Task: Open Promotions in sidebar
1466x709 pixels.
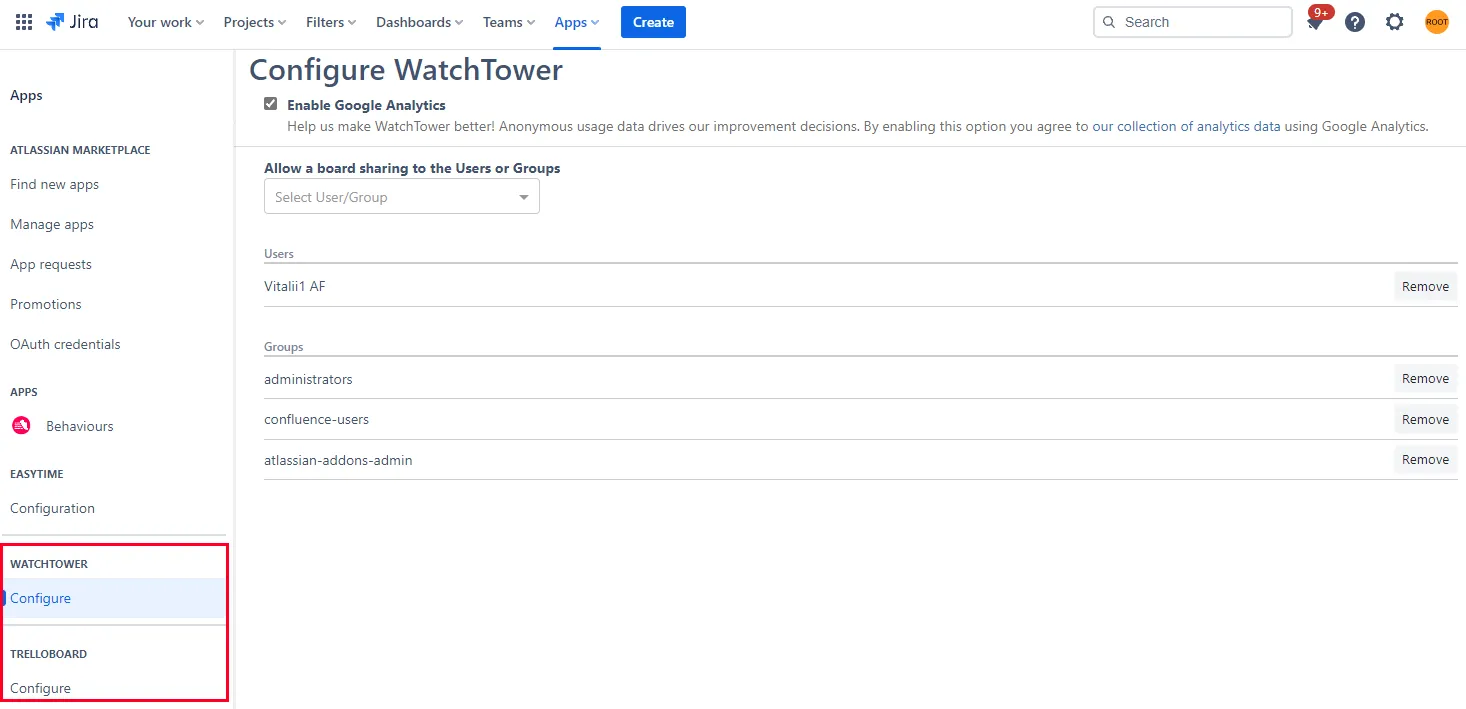Action: (x=46, y=304)
